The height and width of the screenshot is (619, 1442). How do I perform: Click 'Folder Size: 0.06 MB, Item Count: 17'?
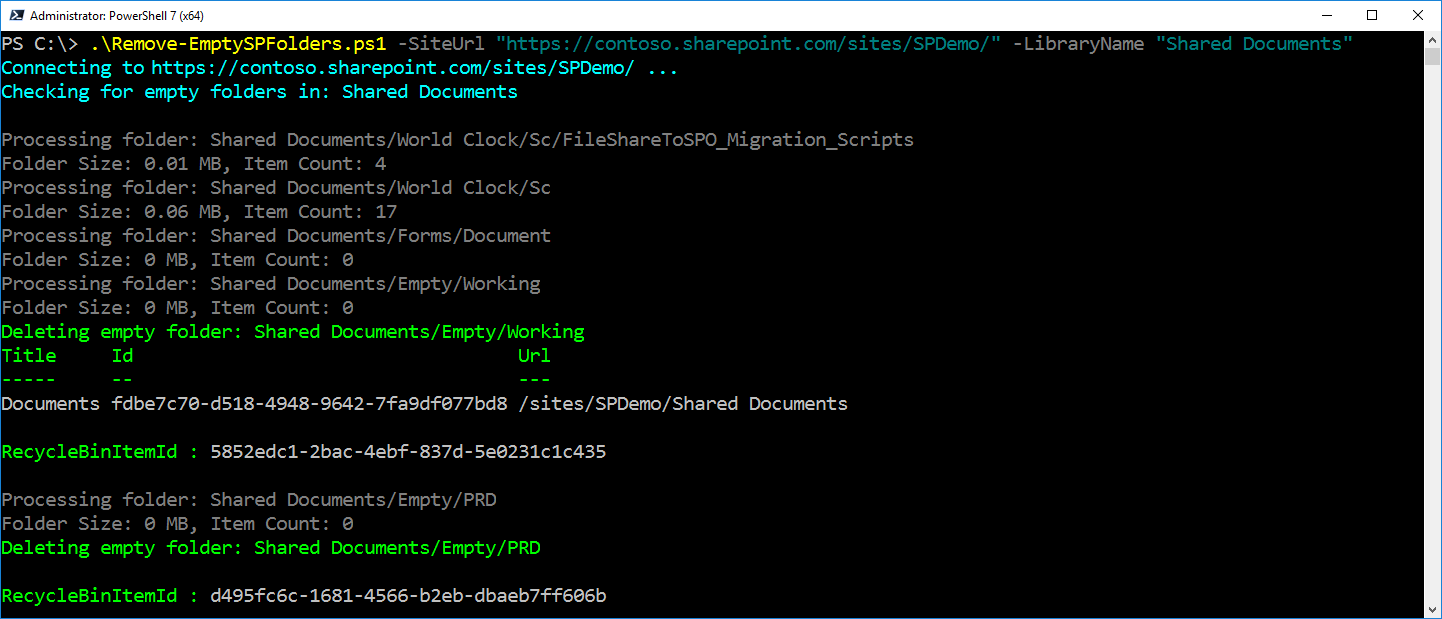click(199, 212)
